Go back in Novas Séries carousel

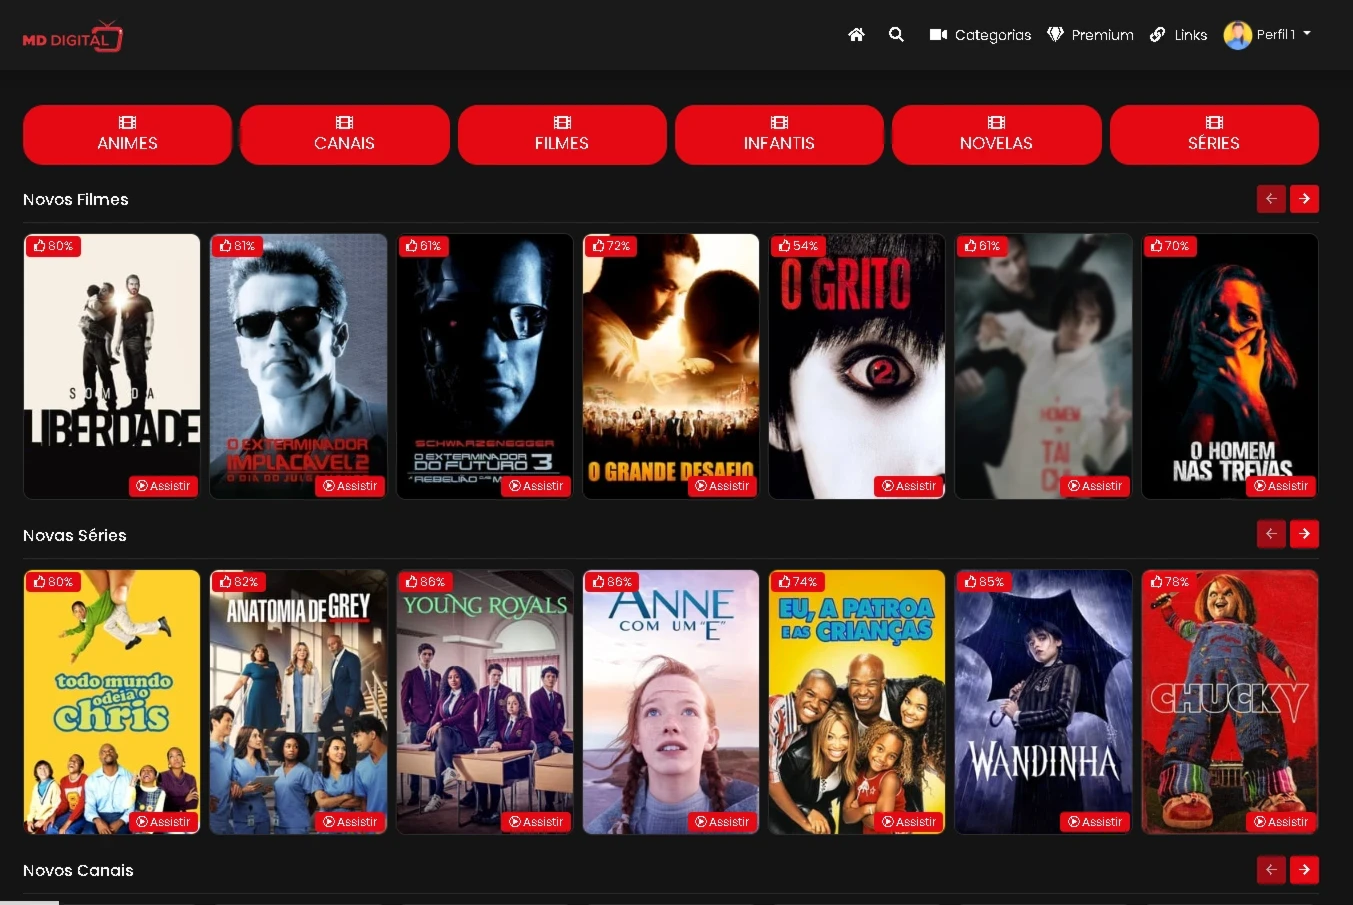[1271, 534]
